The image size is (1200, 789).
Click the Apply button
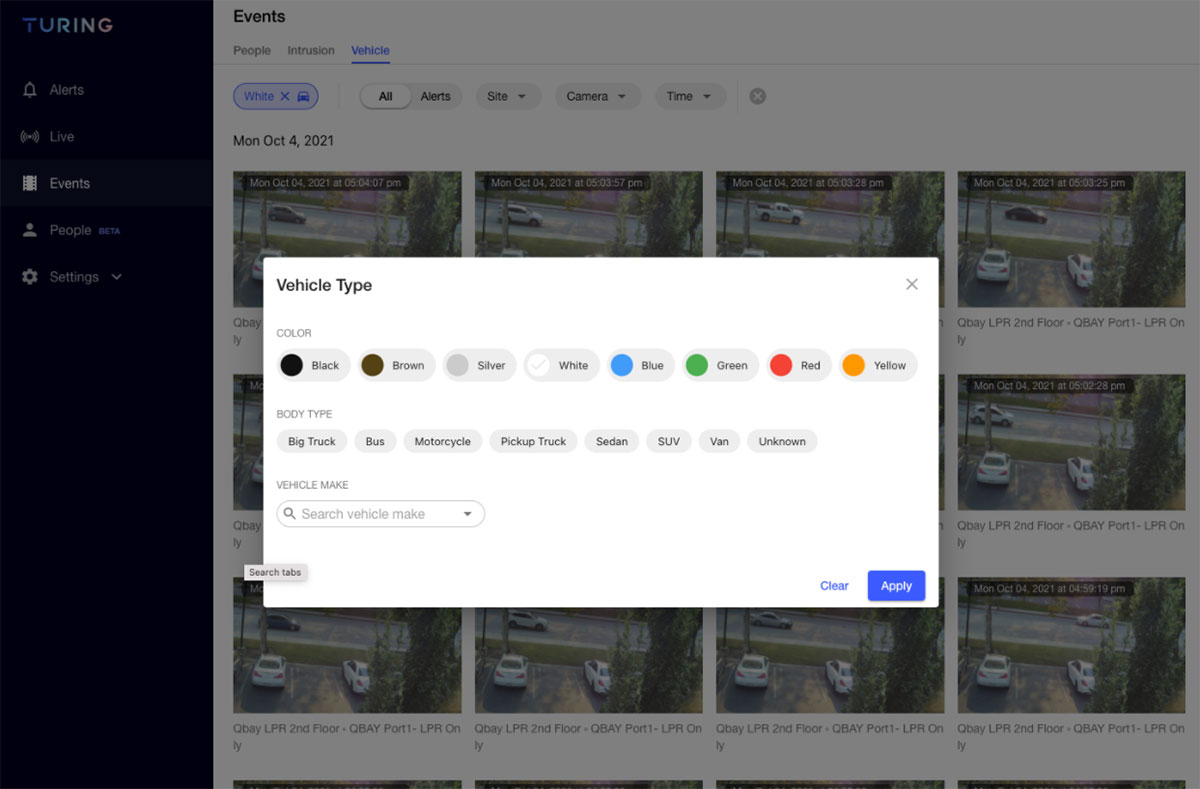pyautogui.click(x=896, y=586)
